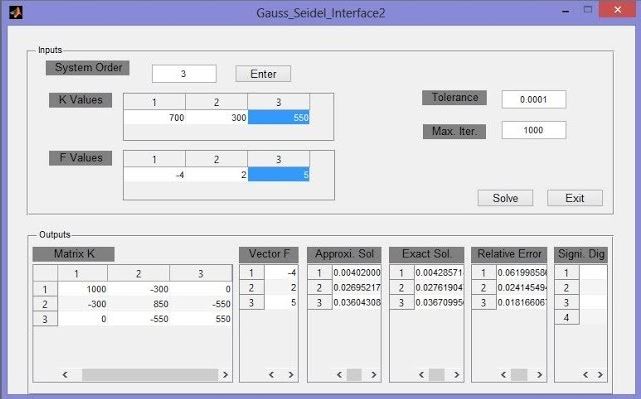Click the System Order input field
This screenshot has width=641, height=399.
click(x=184, y=74)
